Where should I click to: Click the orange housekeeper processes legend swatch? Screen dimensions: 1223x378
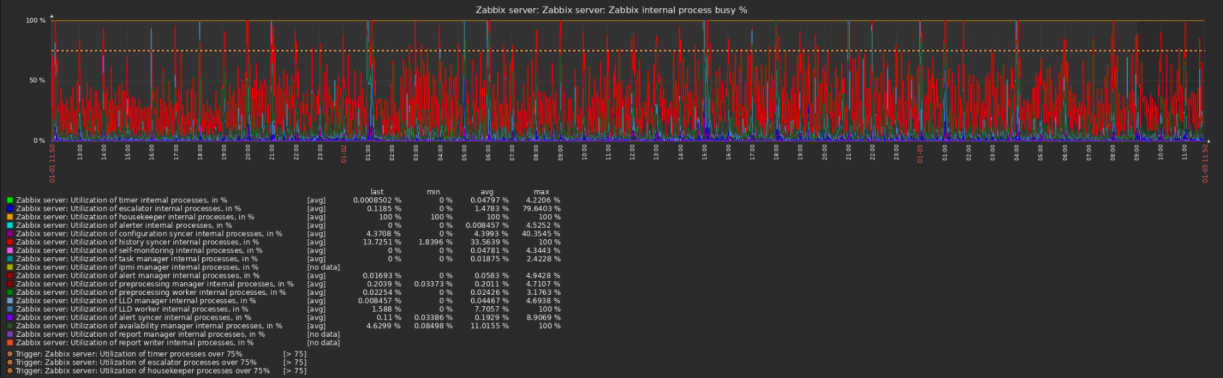(x=9, y=217)
